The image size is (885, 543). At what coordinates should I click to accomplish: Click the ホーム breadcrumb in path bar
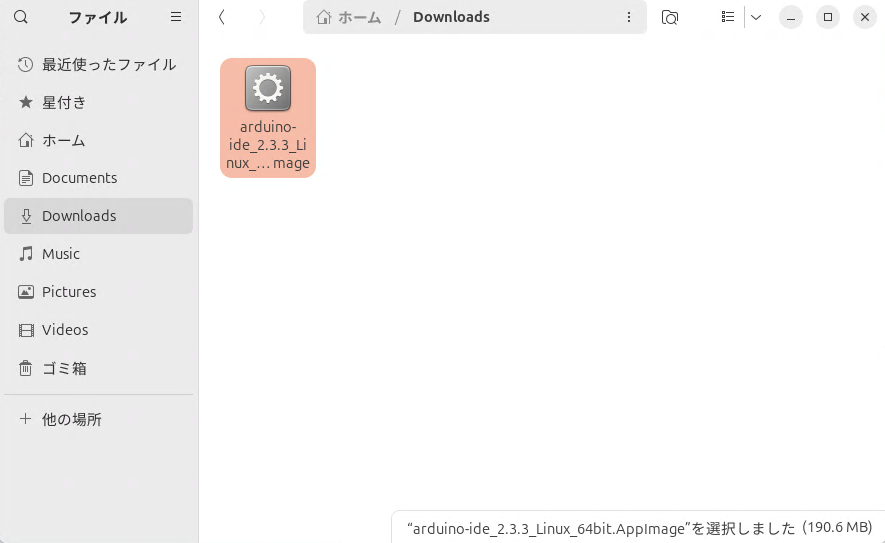click(349, 17)
